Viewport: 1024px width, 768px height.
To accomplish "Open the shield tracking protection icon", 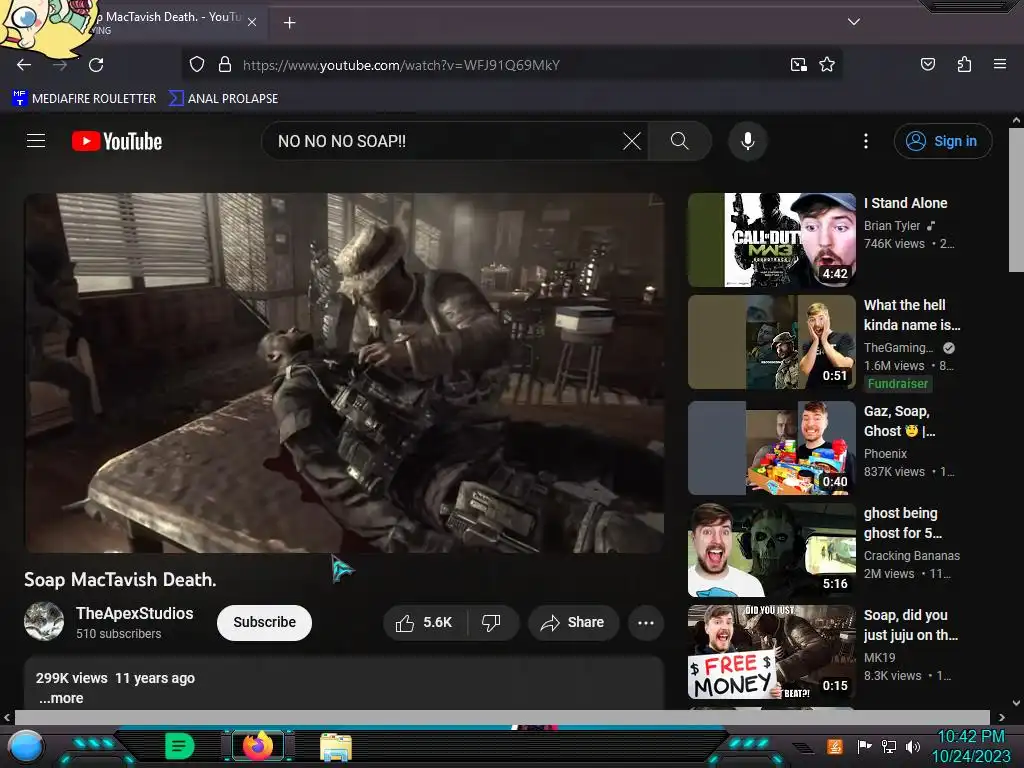I will click(197, 65).
